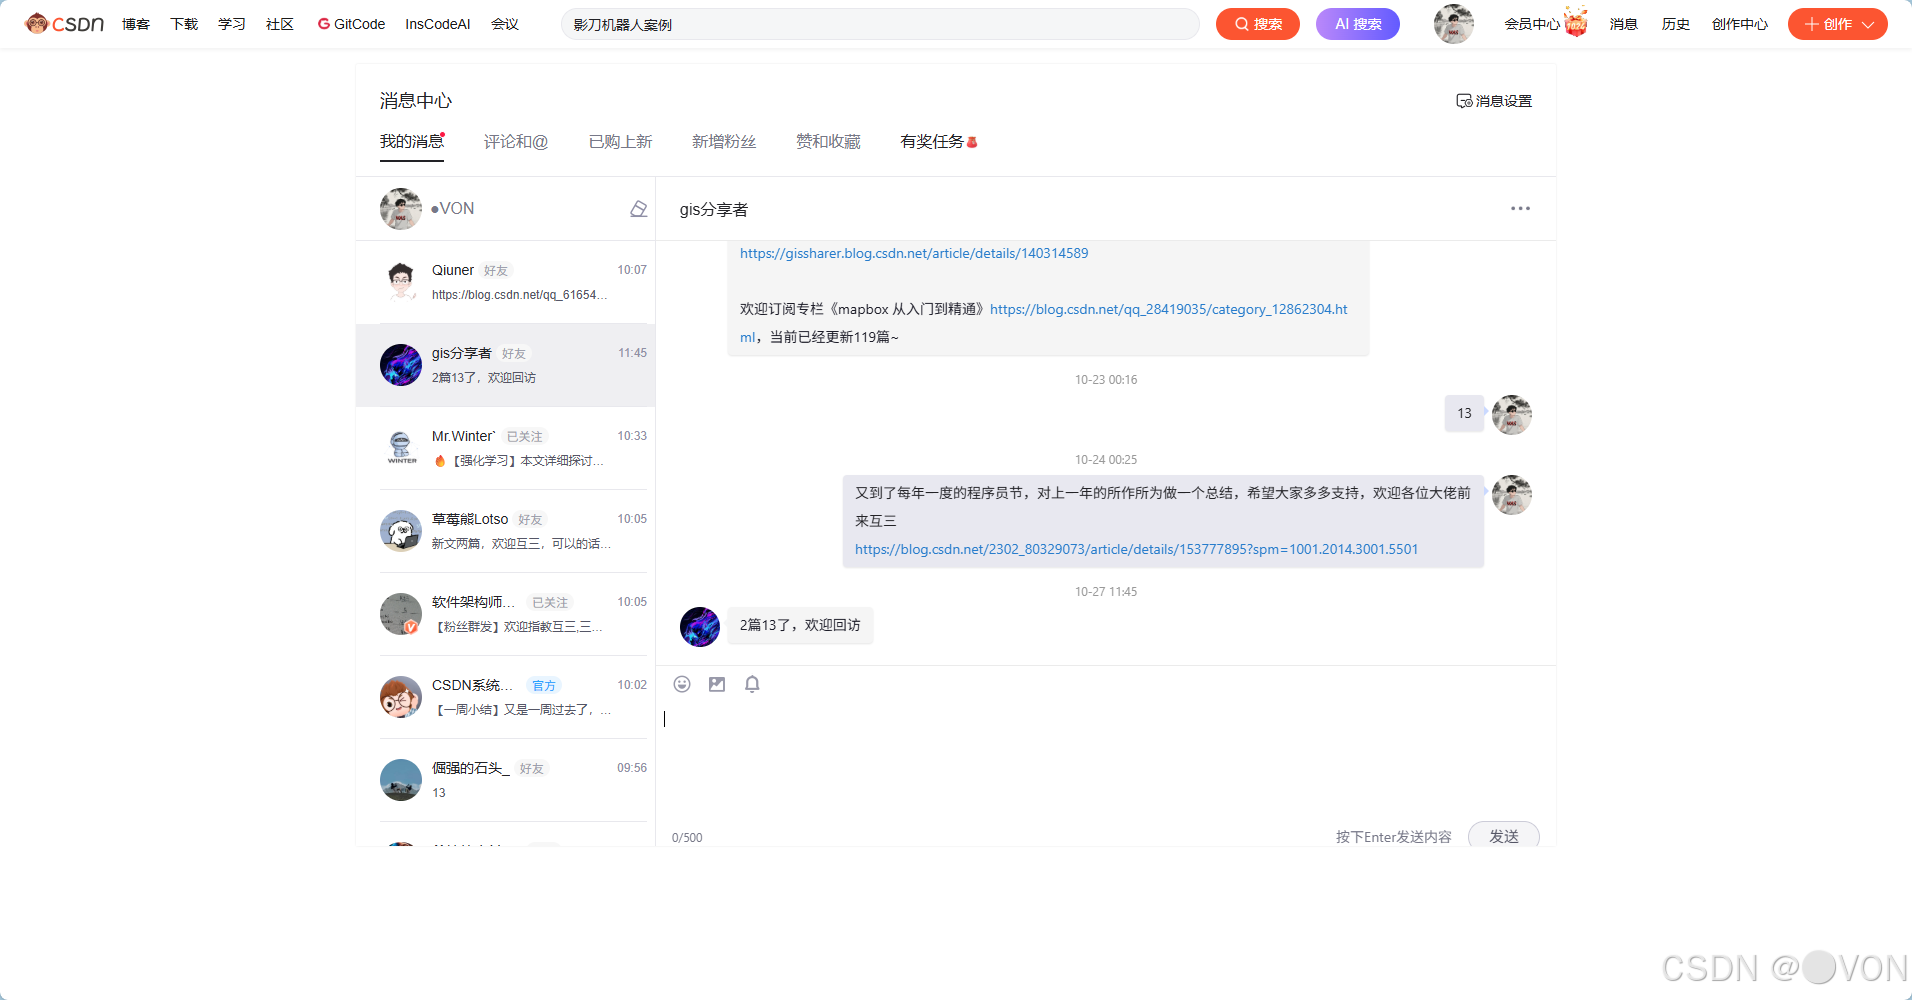Open the AI 搜索 option
This screenshot has width=1912, height=1000.
click(1357, 23)
